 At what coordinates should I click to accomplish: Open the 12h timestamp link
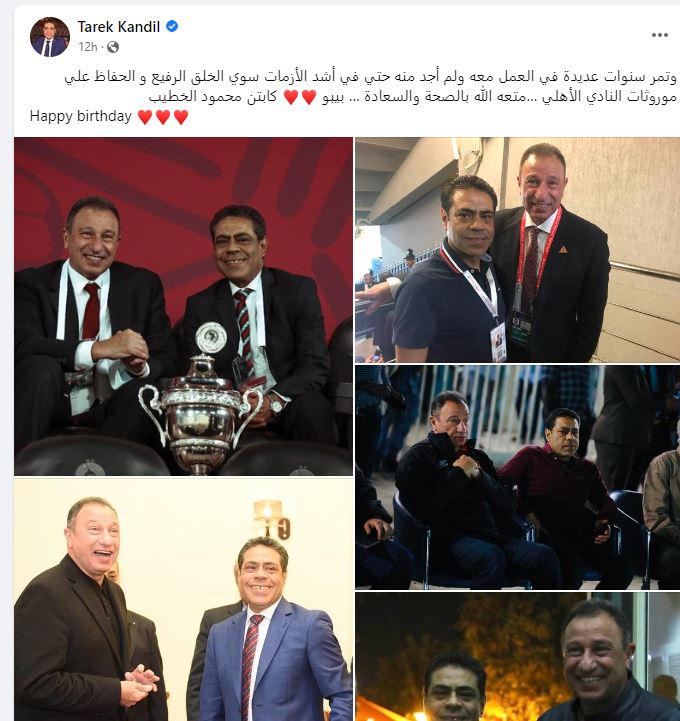88,47
